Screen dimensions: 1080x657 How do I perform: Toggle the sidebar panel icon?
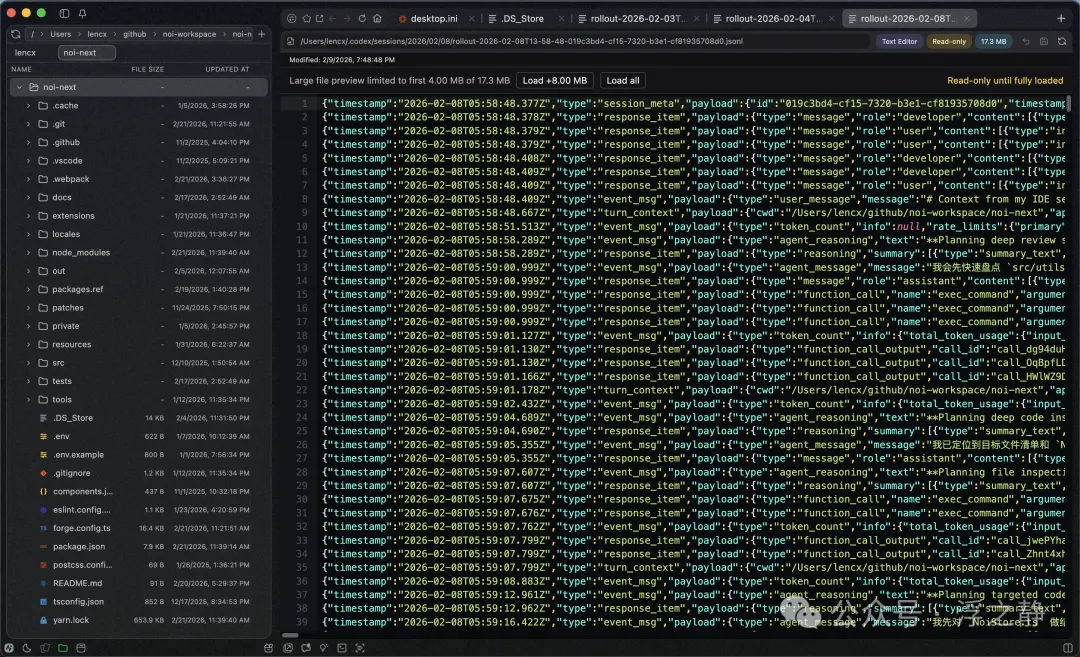[x=64, y=13]
